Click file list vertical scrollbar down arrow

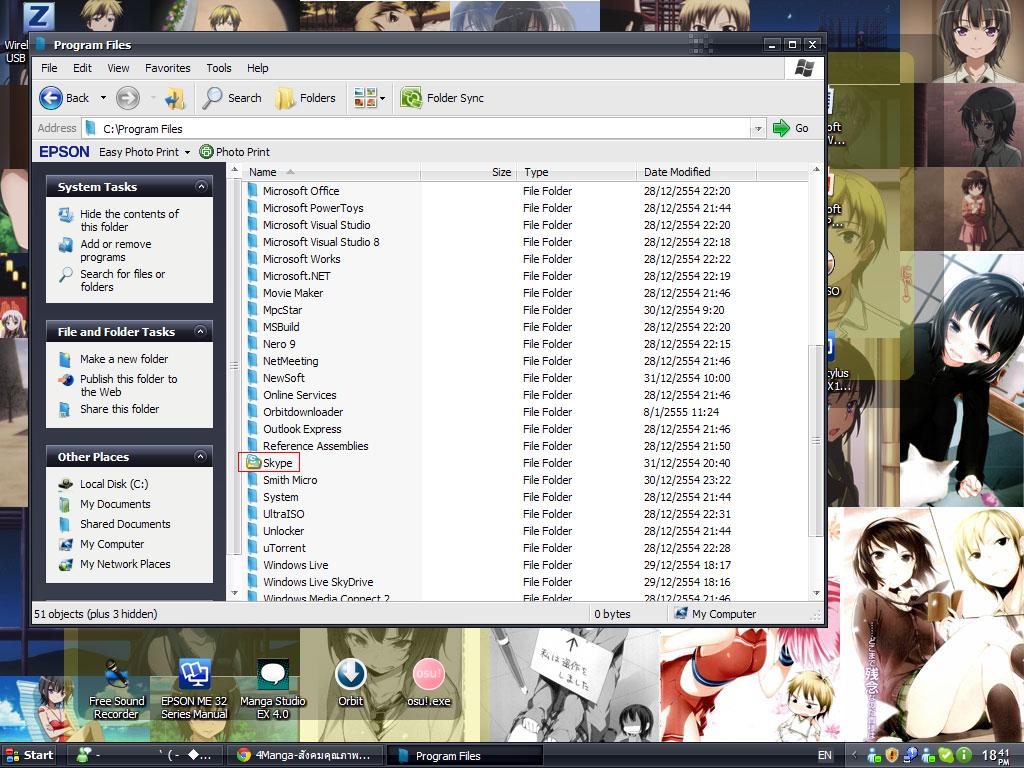click(x=816, y=593)
